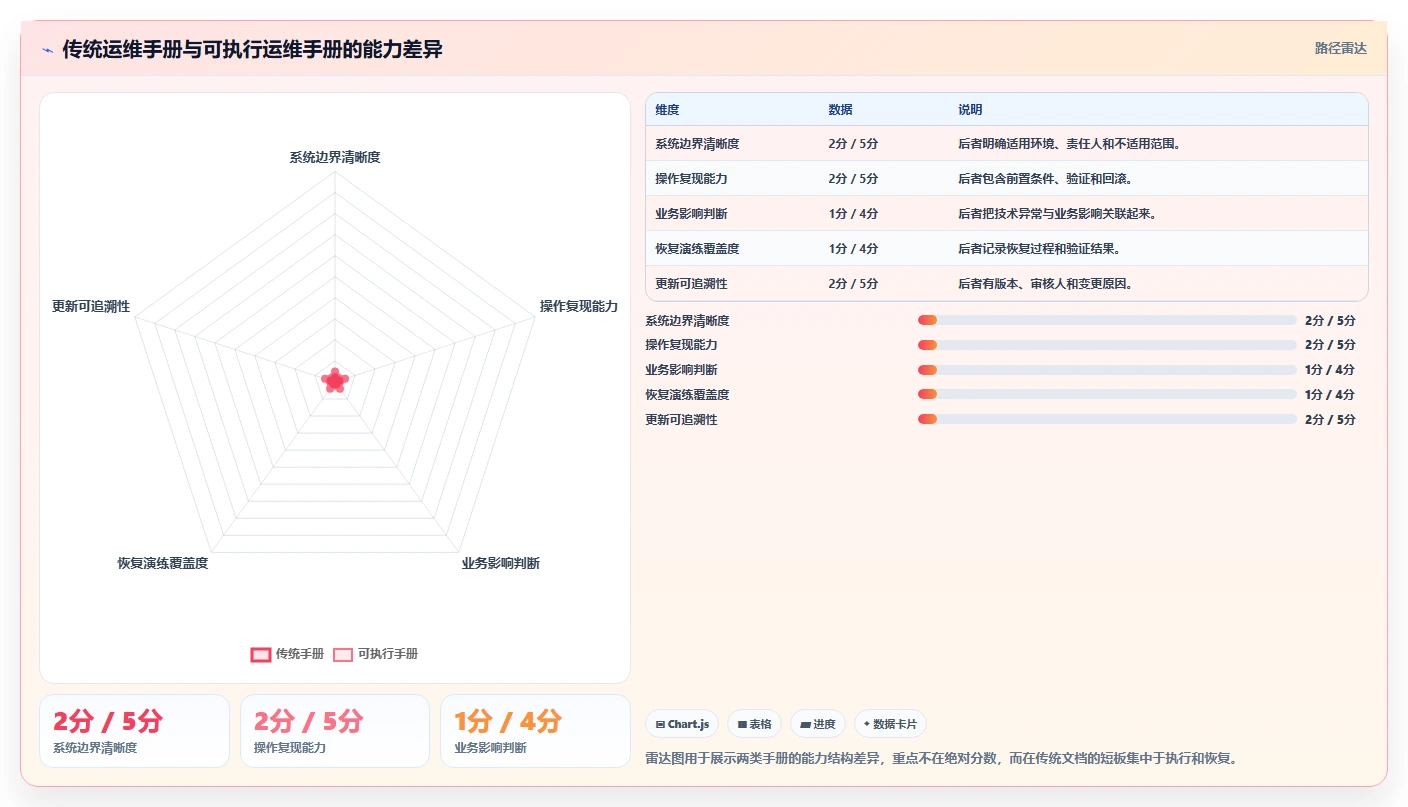The image size is (1408, 807).
Task: Click the 操作复现能力 progress bar
Action: click(1107, 345)
